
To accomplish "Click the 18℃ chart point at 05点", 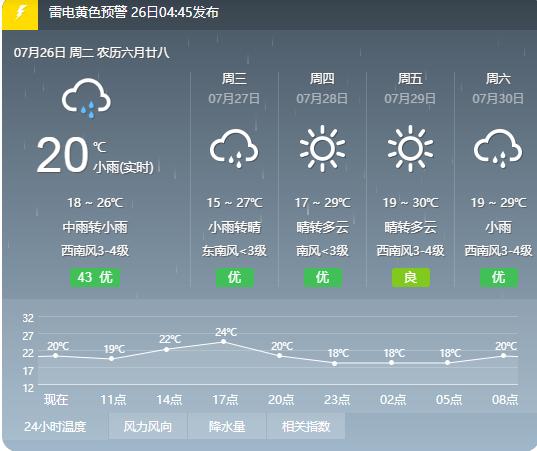I will point(447,362).
